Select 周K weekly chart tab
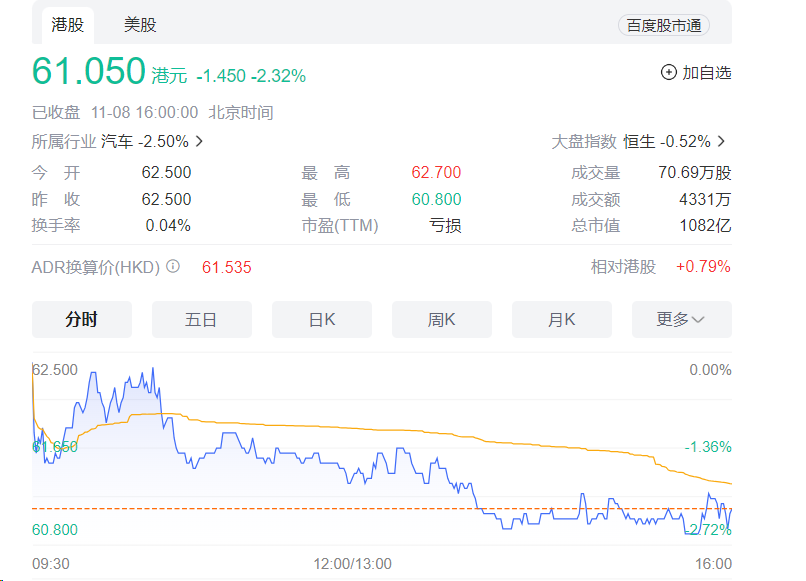Image resolution: width=806 pixels, height=581 pixels. click(441, 319)
